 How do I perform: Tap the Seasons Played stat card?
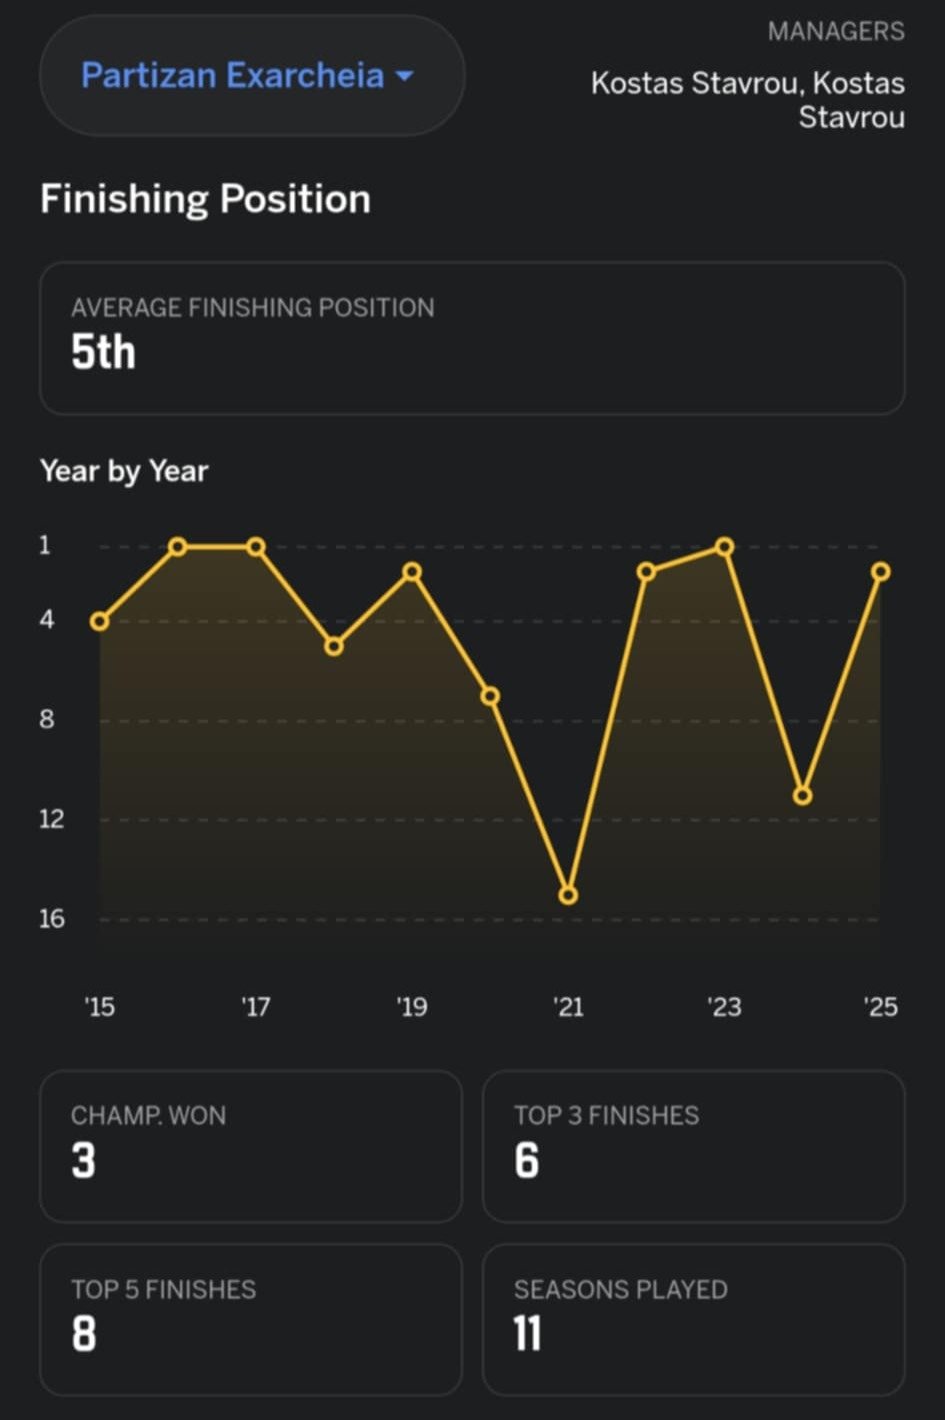pyautogui.click(x=693, y=1319)
